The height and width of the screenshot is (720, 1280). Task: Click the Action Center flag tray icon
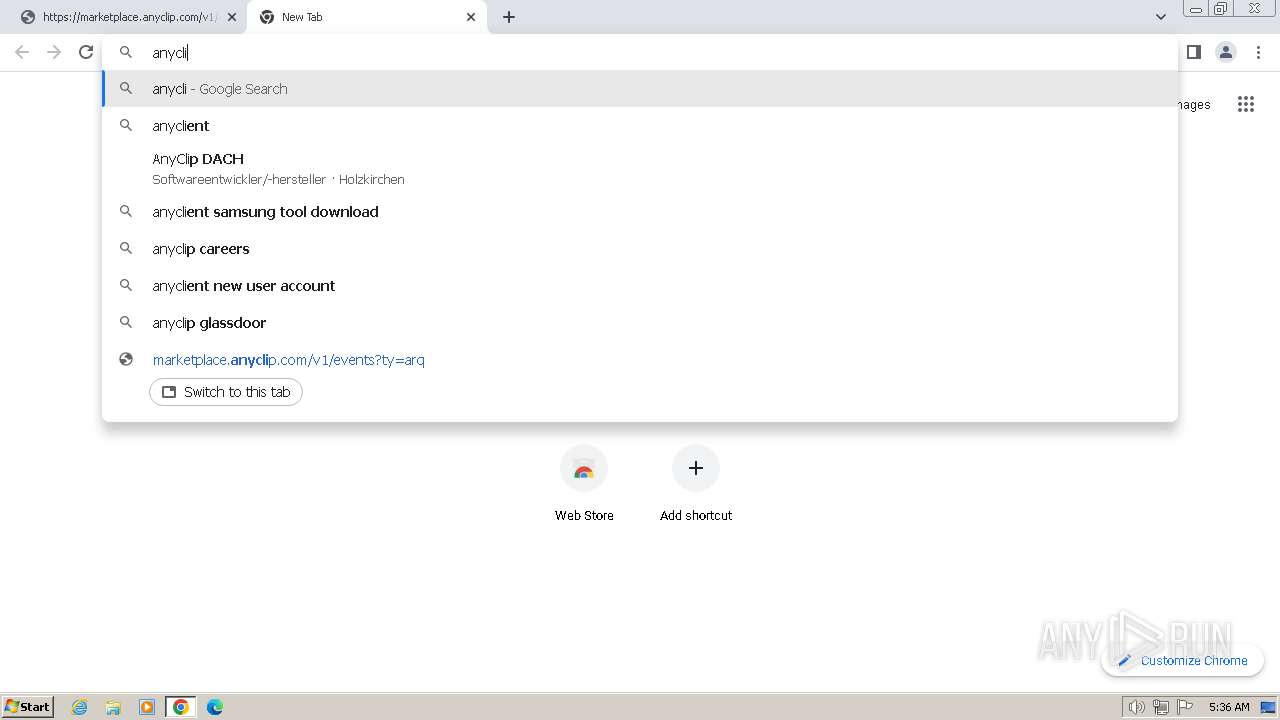click(x=1185, y=707)
